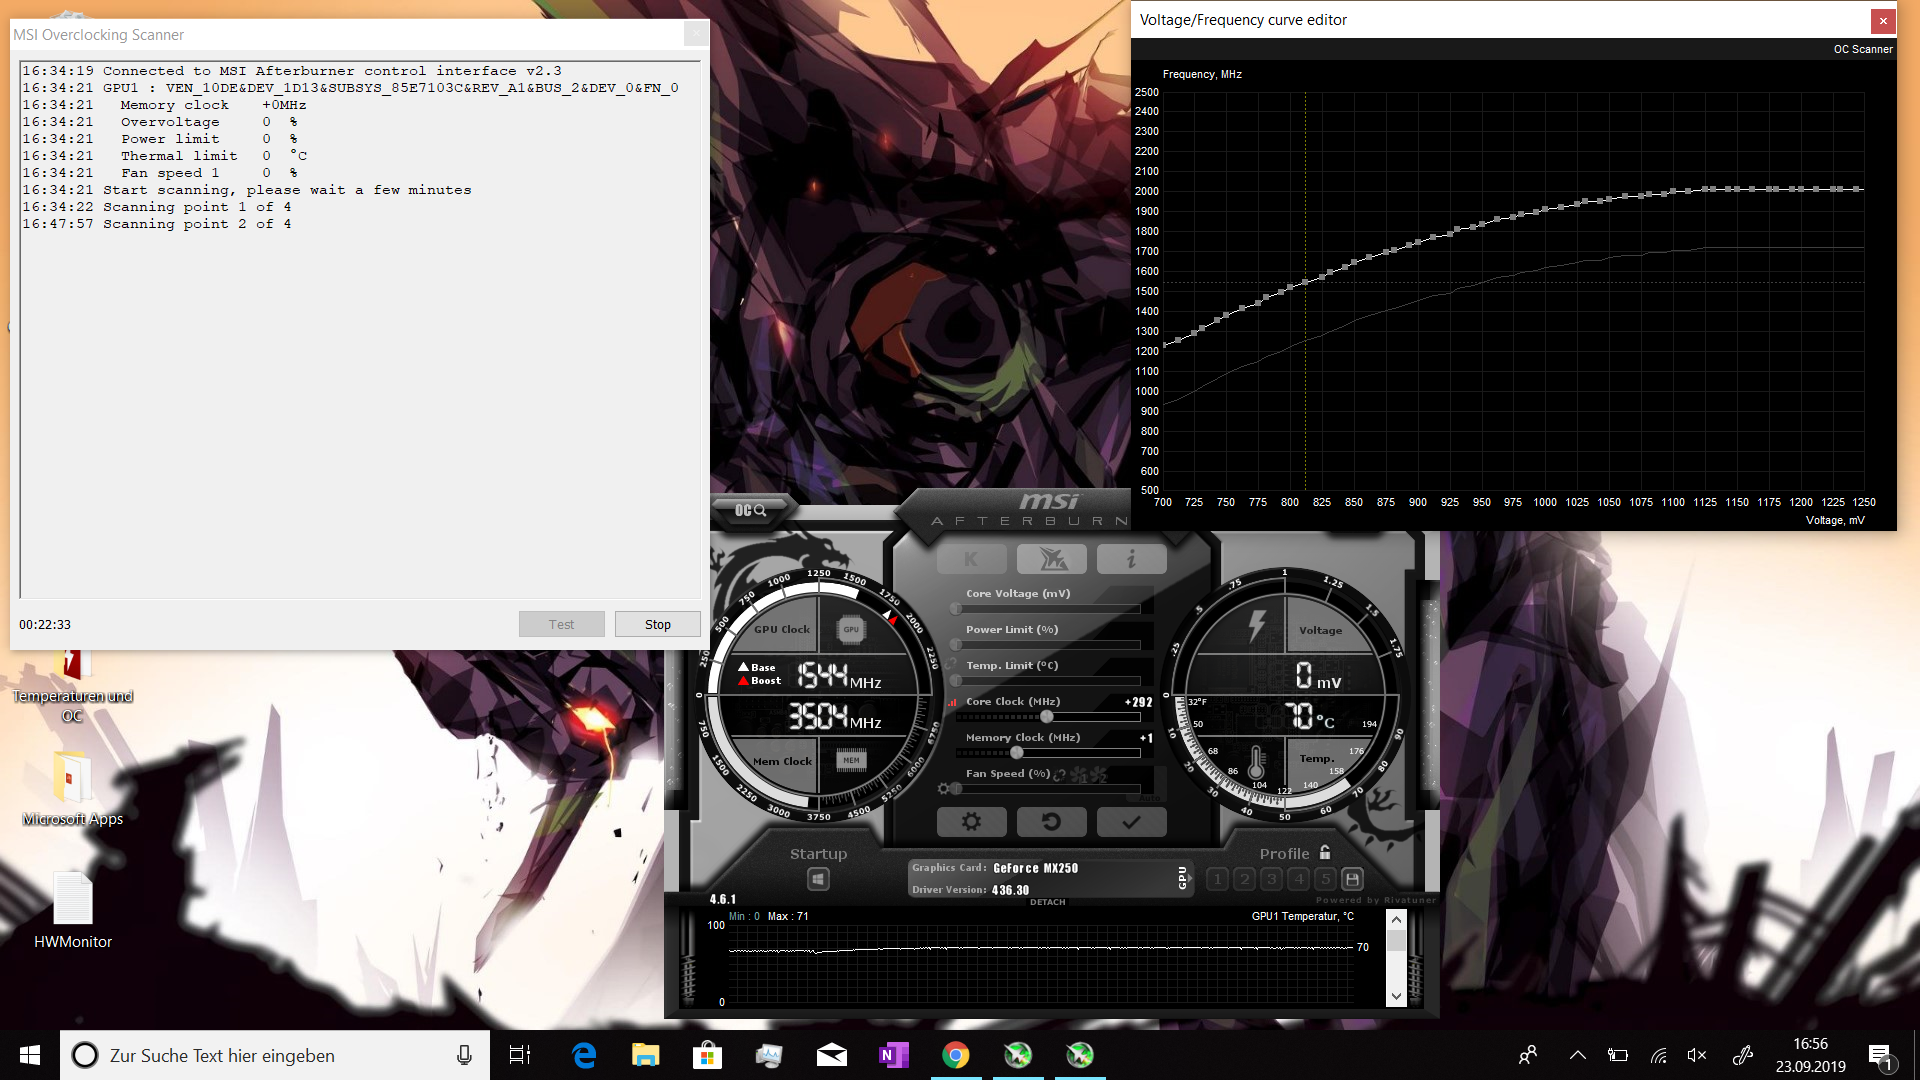
Task: Click the disabled Test button in the scanner
Action: tap(561, 623)
